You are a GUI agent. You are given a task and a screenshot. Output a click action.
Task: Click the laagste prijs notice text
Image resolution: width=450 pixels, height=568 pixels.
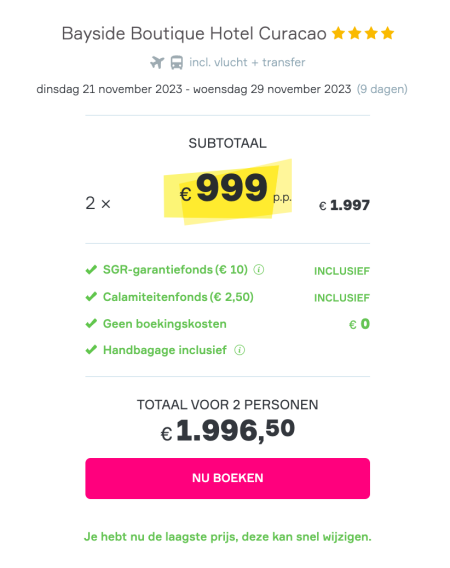pos(228,537)
